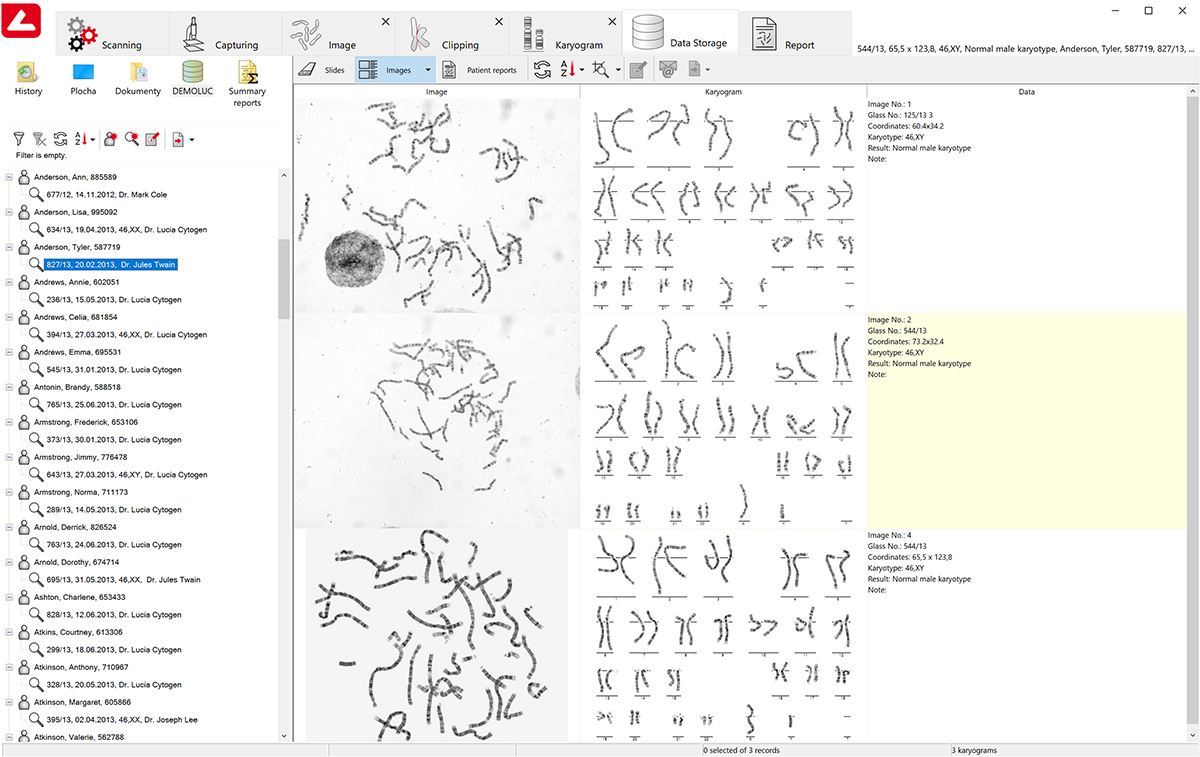Close the Clipping tab

point(499,22)
